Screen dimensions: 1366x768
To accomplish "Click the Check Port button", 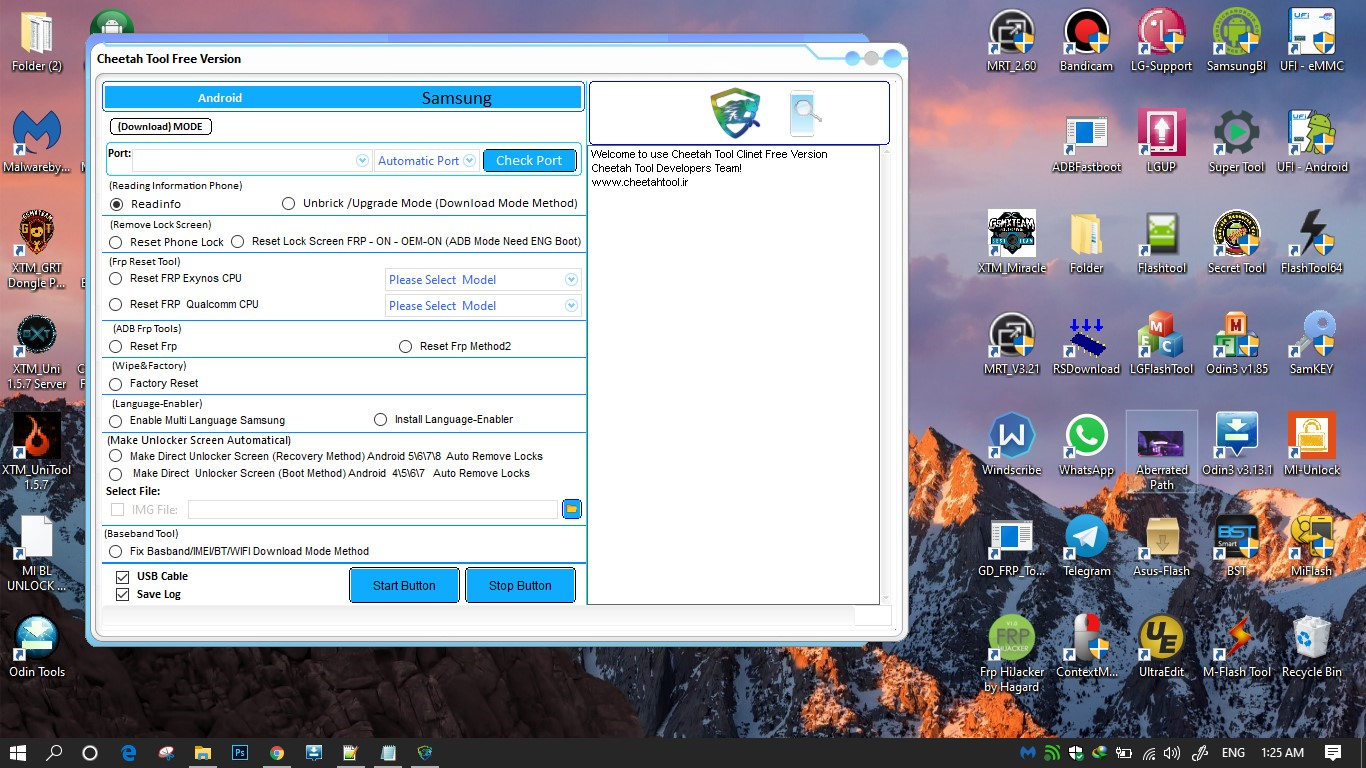I will (529, 160).
